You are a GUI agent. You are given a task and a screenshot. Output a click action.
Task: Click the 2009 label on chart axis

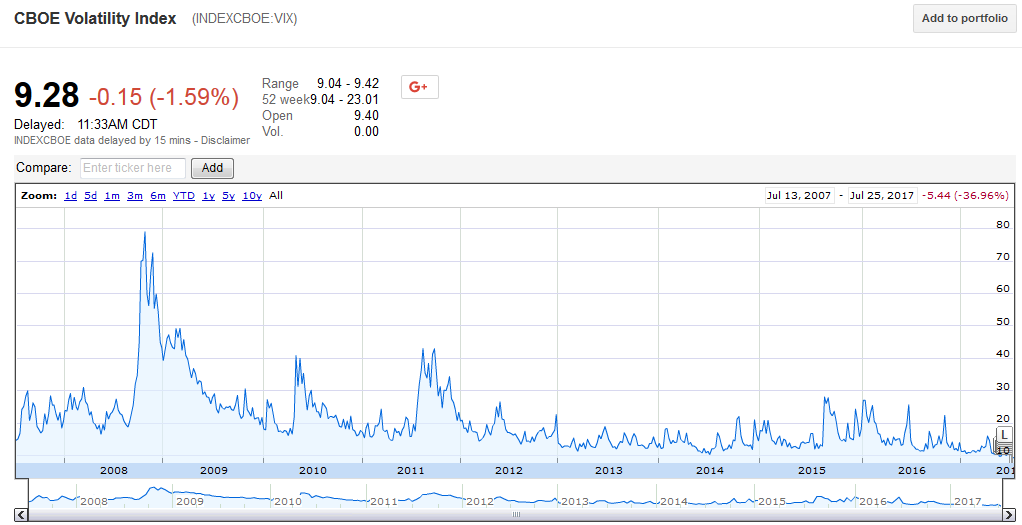(214, 470)
